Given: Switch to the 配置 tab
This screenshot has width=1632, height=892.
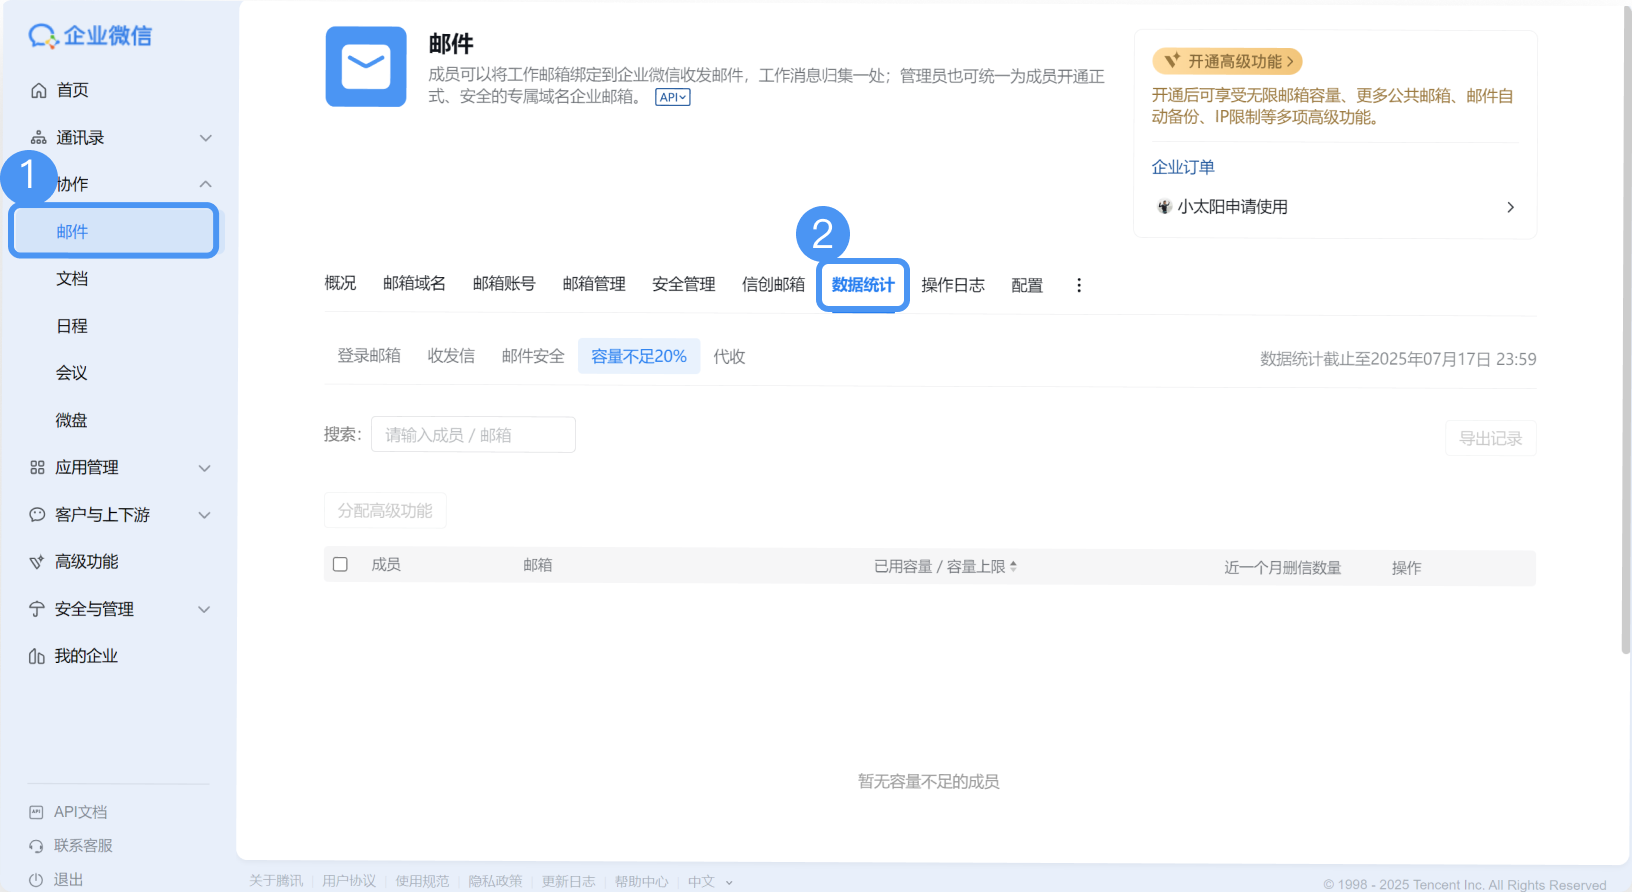Looking at the screenshot, I should click(x=1027, y=286).
